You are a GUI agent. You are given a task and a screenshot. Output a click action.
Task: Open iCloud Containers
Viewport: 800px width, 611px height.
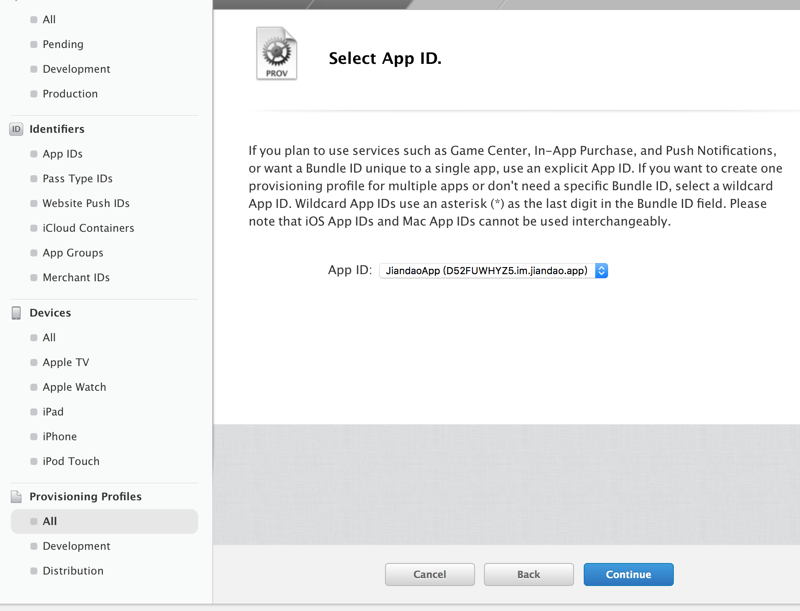88,228
